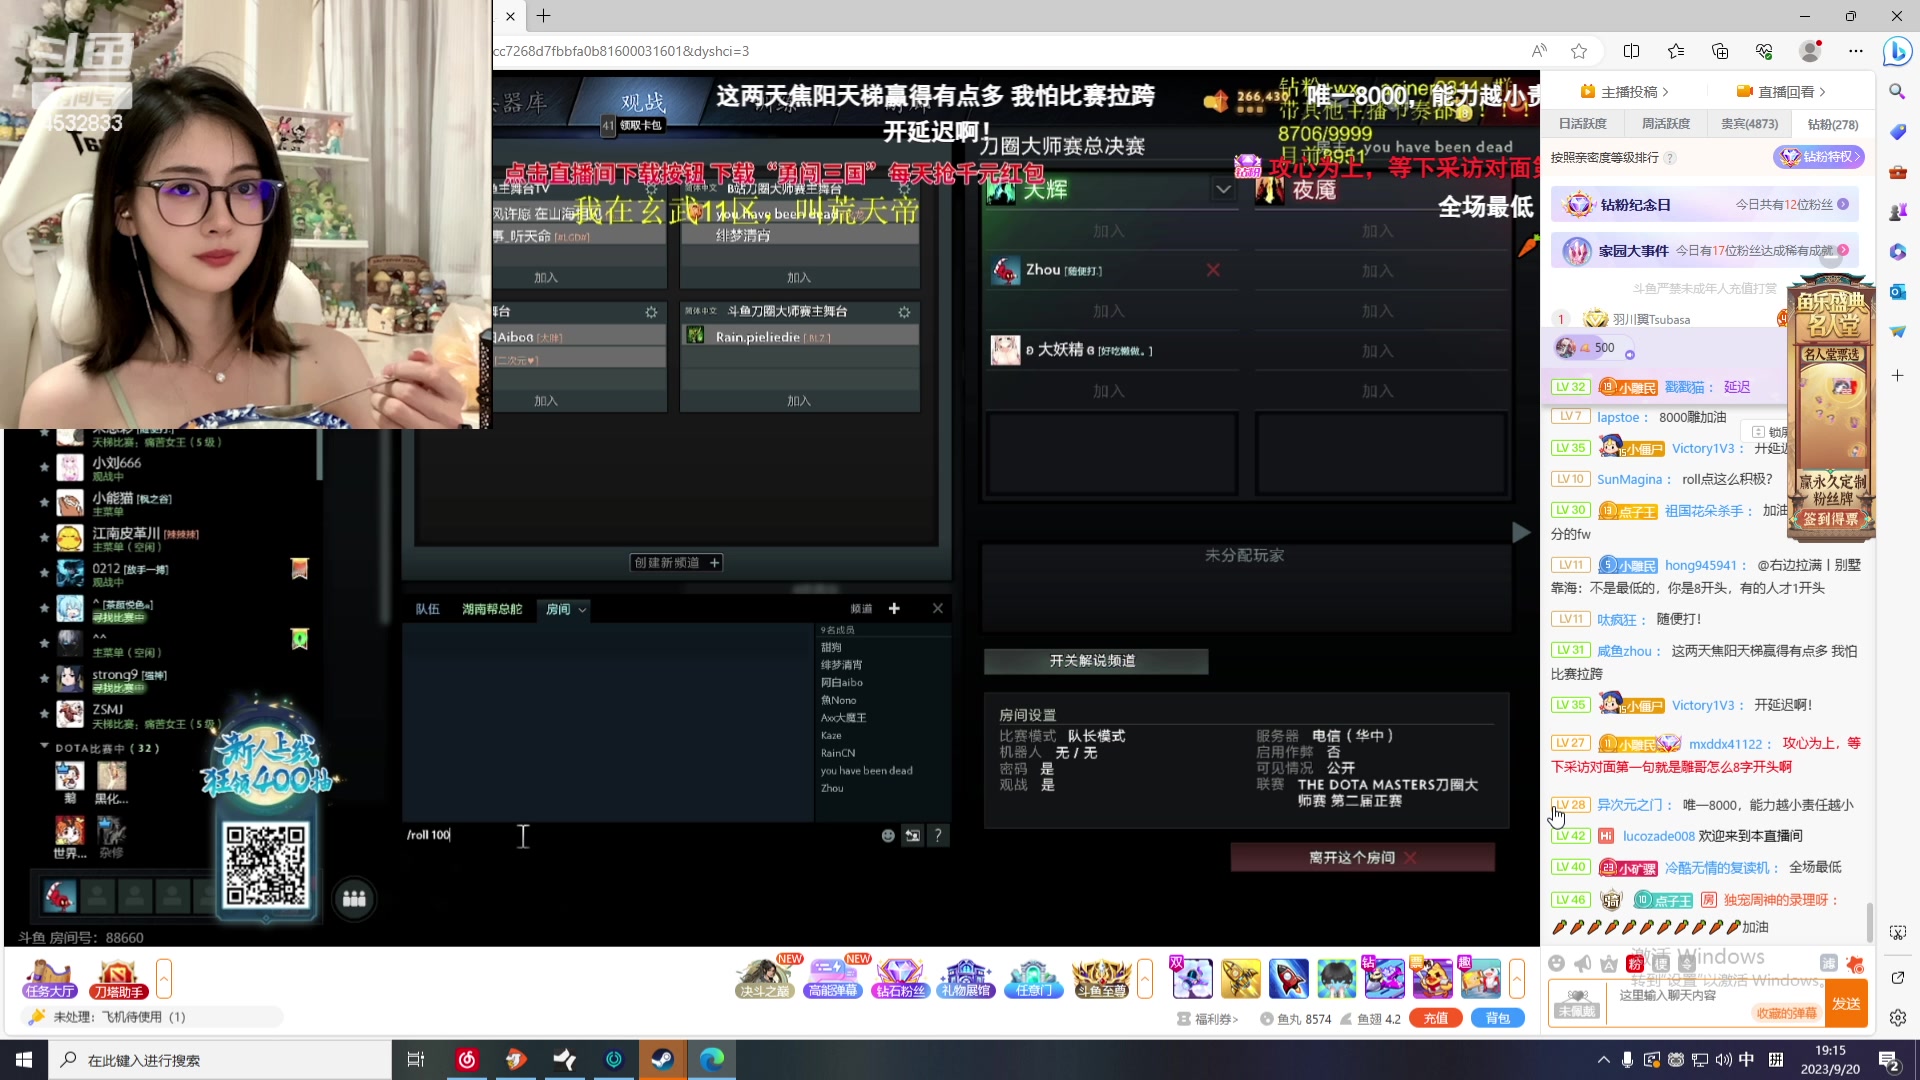Toggle the 开关解说频道 caster channel button

click(1095, 661)
